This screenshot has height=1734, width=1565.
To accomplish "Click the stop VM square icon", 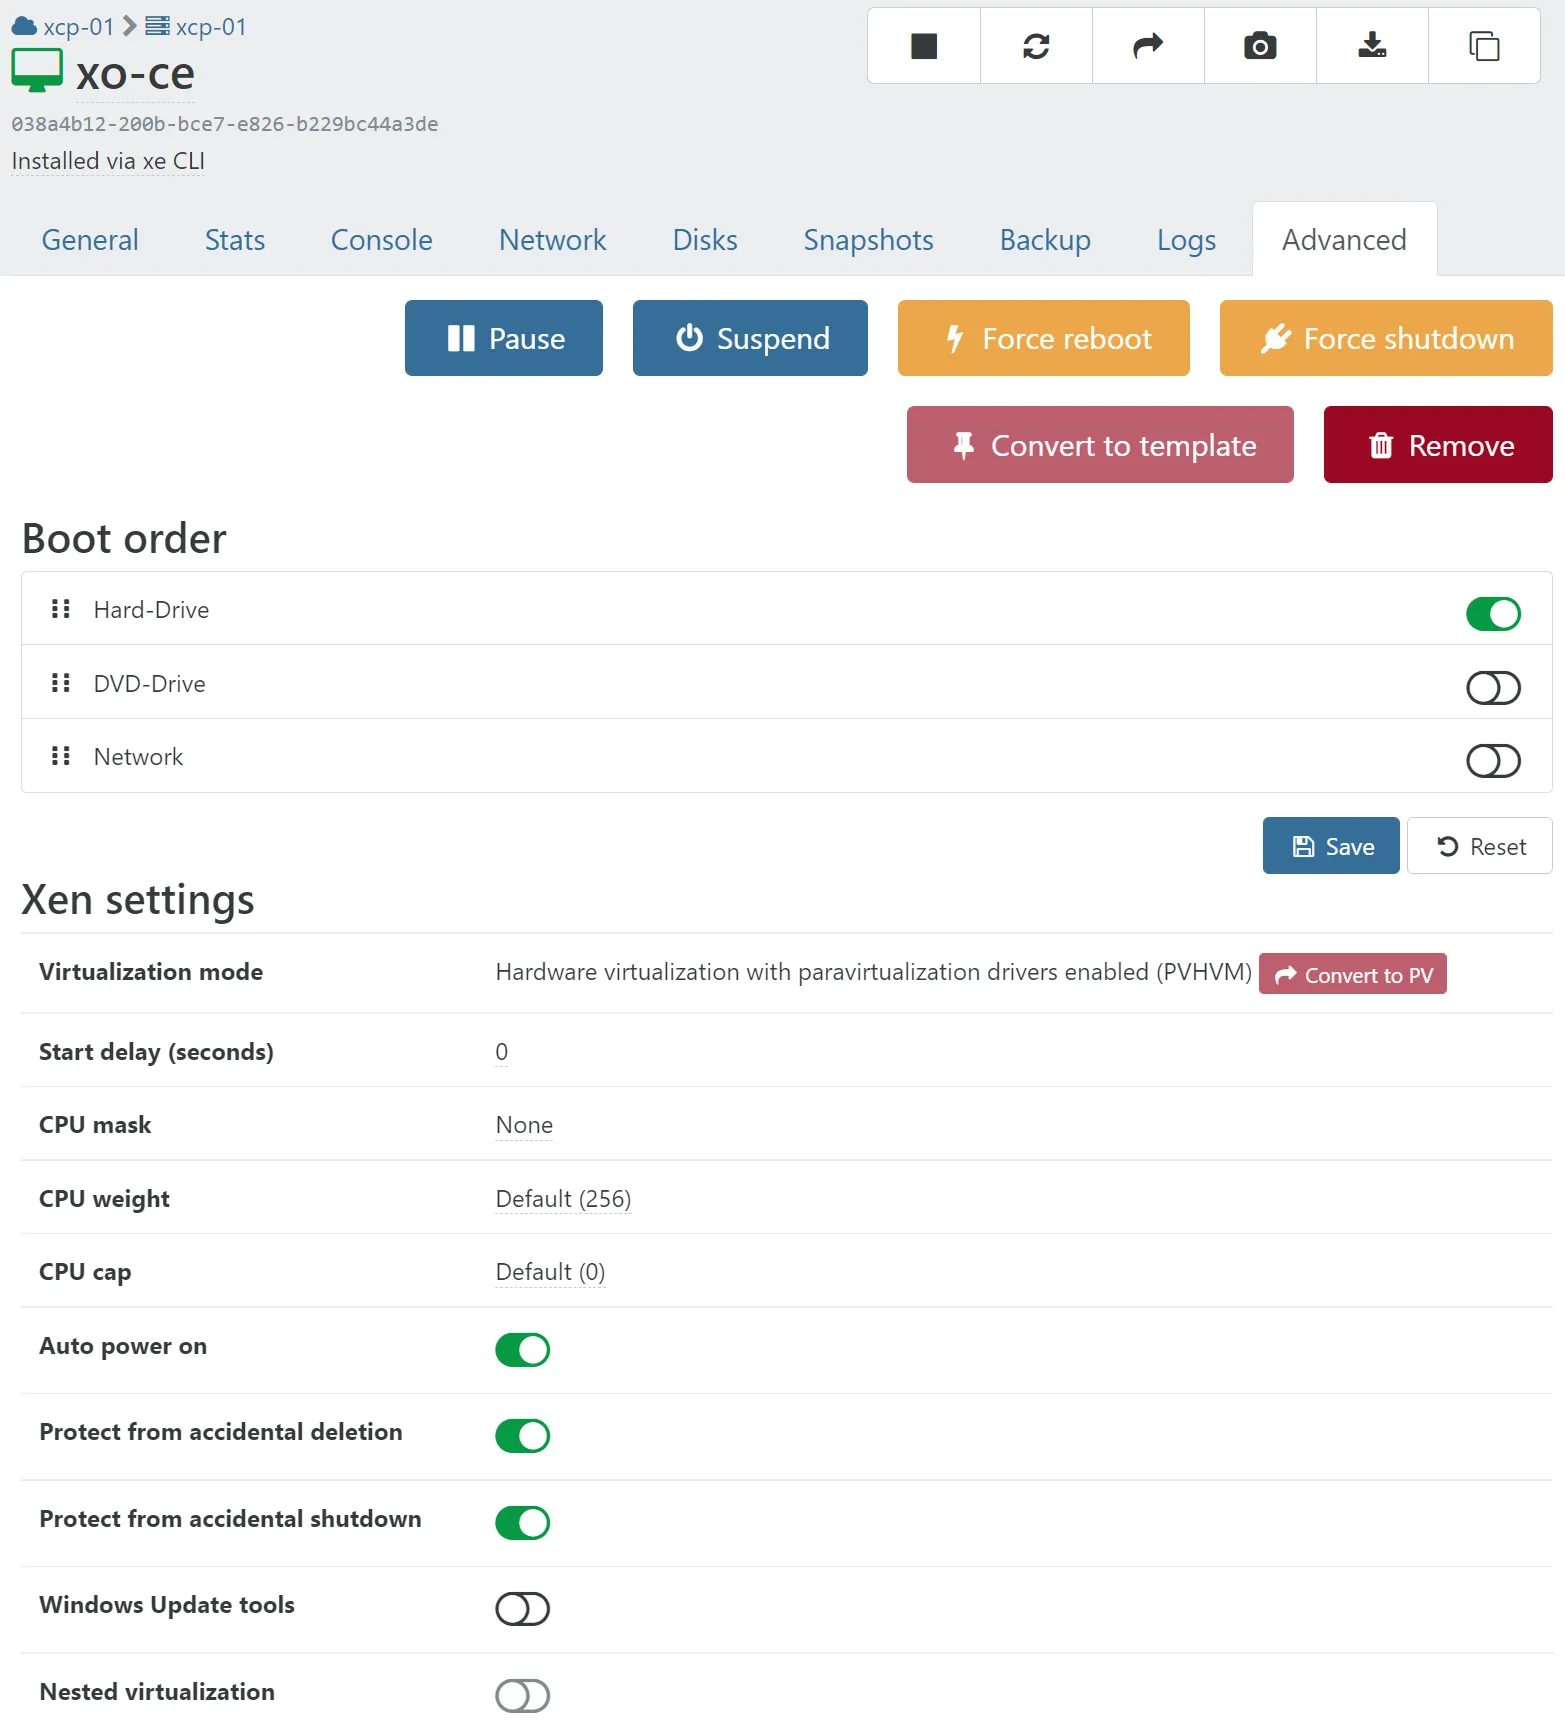I will tap(923, 46).
